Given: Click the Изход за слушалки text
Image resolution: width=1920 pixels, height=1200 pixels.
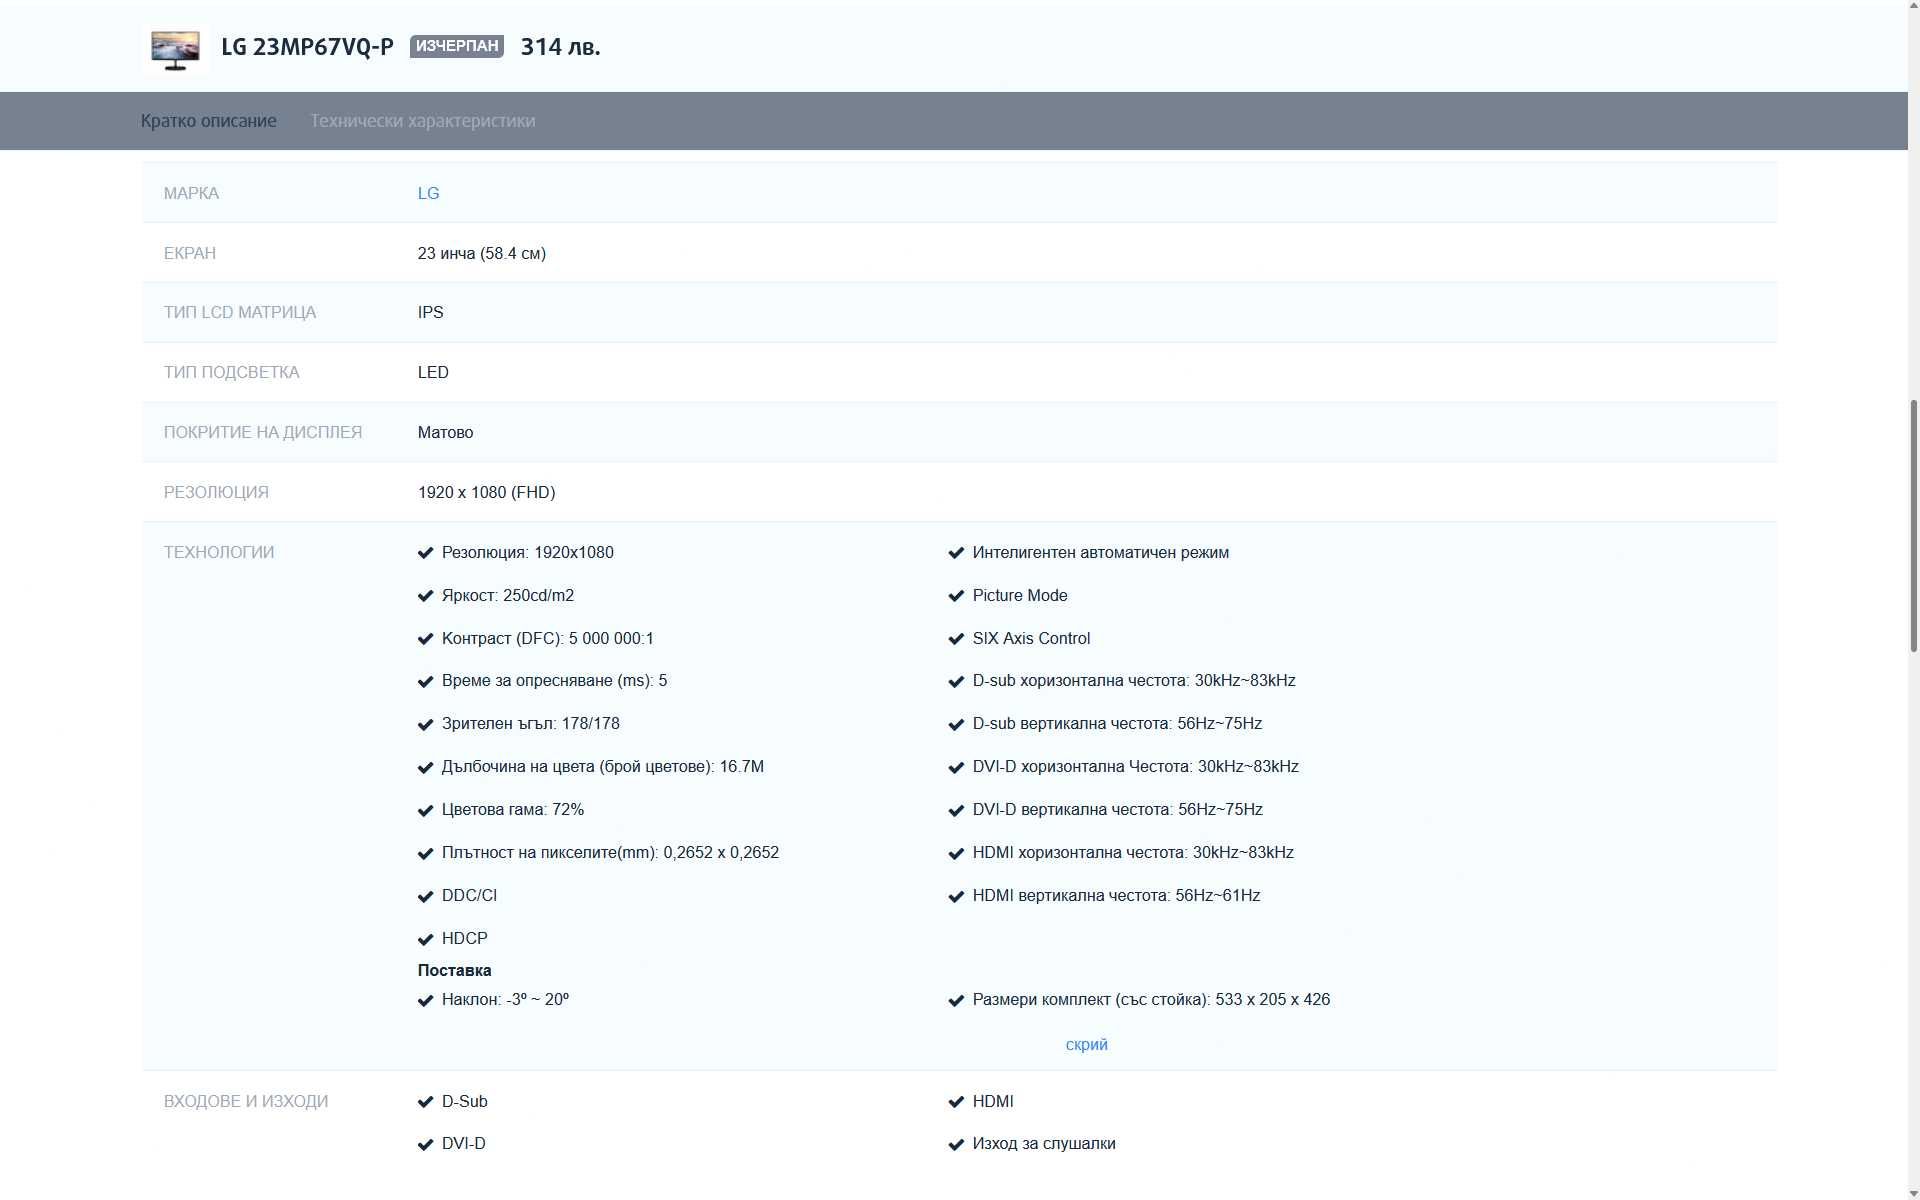Looking at the screenshot, I should pyautogui.click(x=1043, y=1143).
